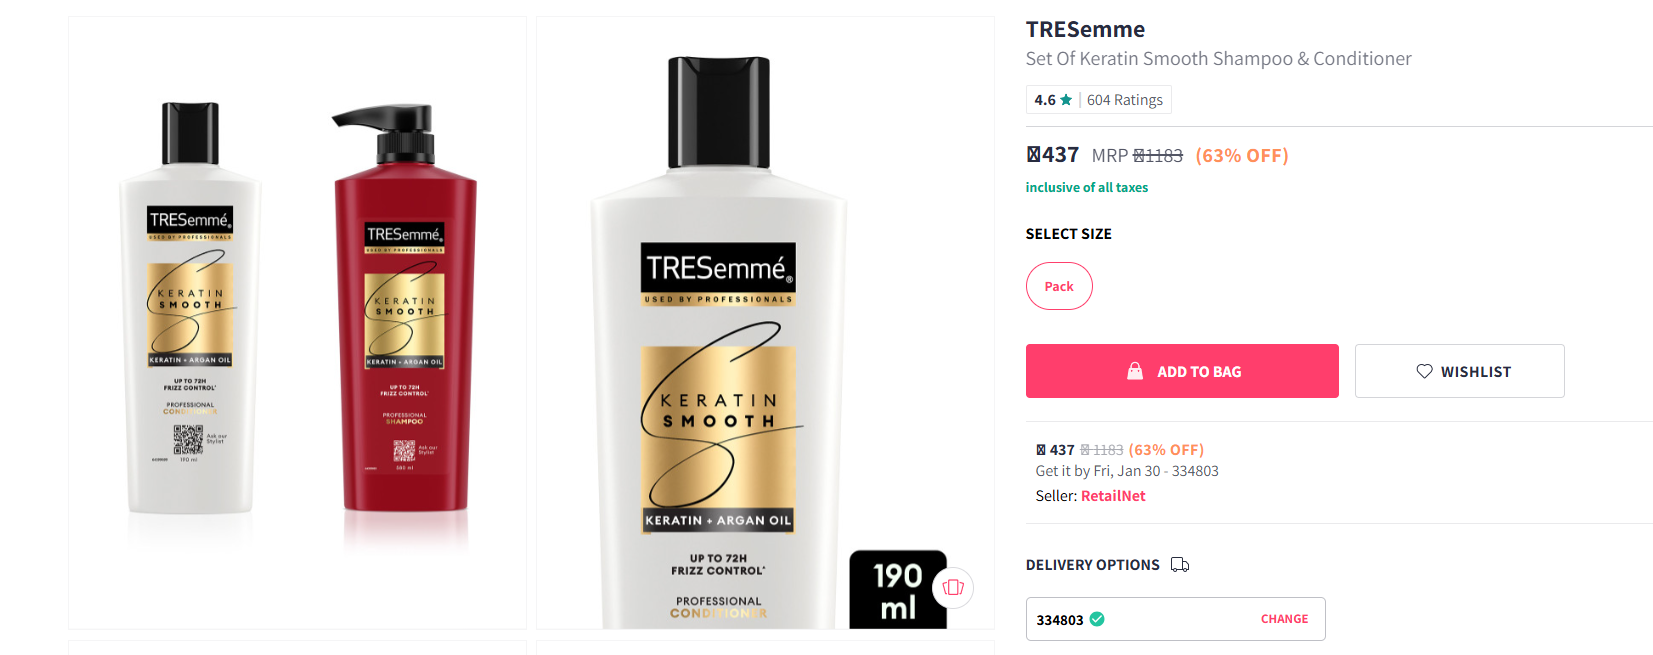Open shampoo and conditioner set image

(x=297, y=322)
